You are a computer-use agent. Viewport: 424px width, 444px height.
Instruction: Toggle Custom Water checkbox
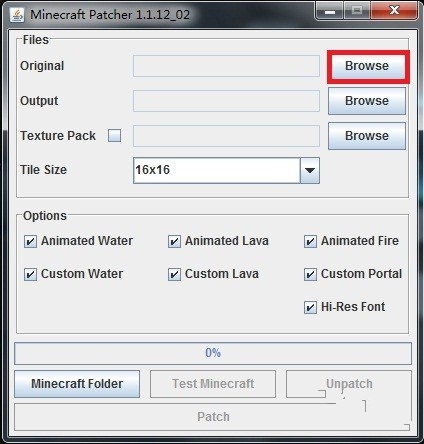30,274
